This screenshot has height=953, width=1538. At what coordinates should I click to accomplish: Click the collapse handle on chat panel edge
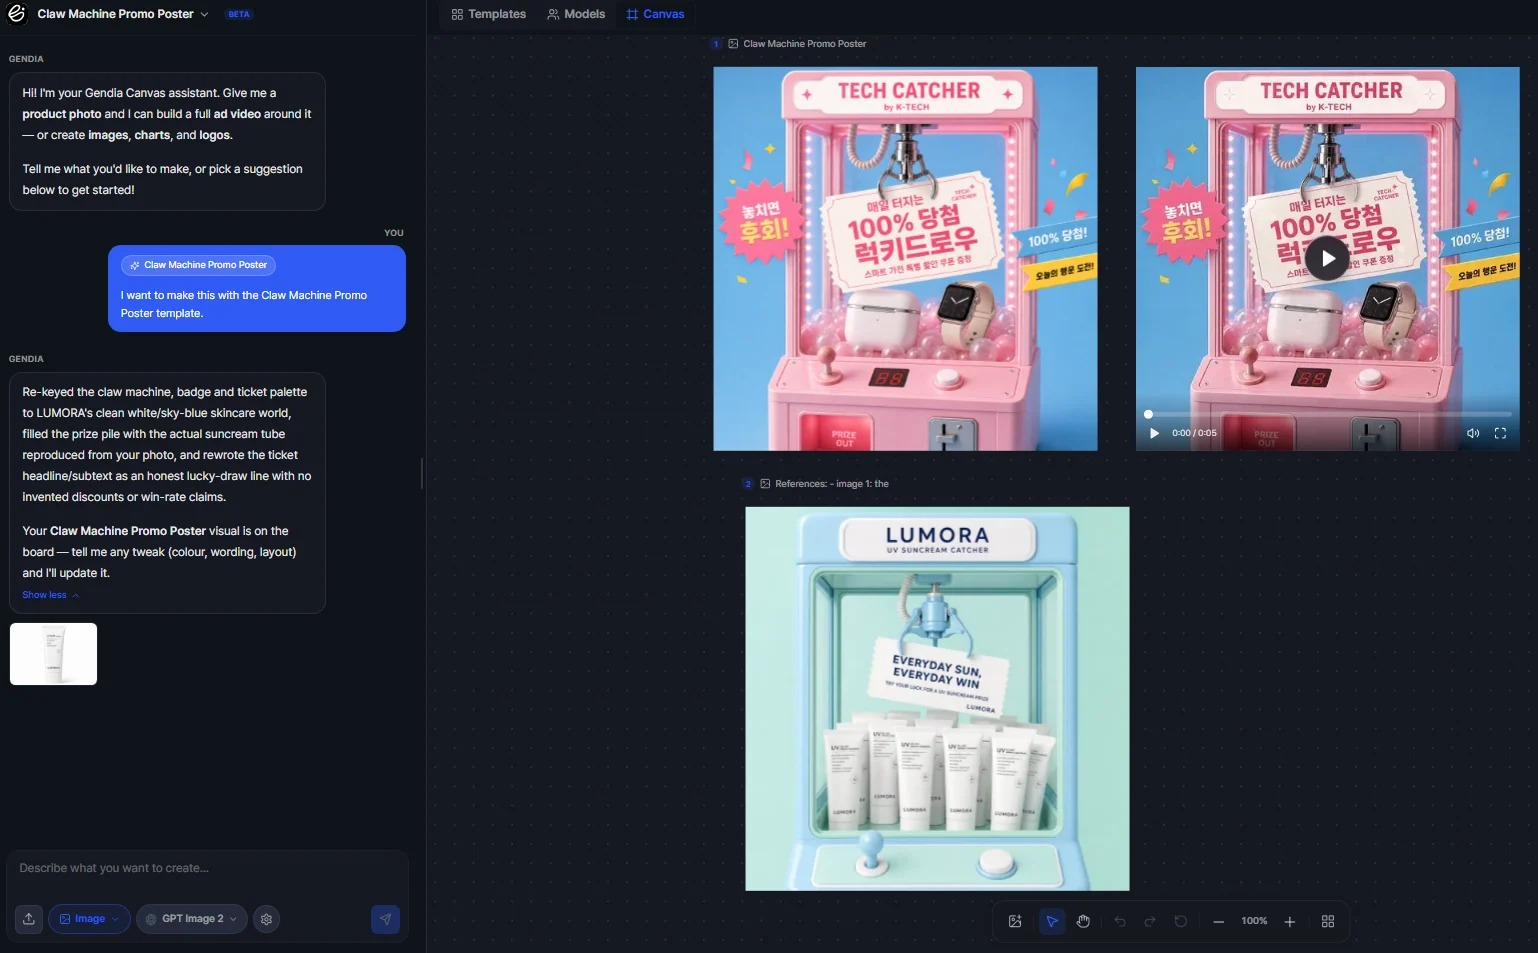click(422, 473)
